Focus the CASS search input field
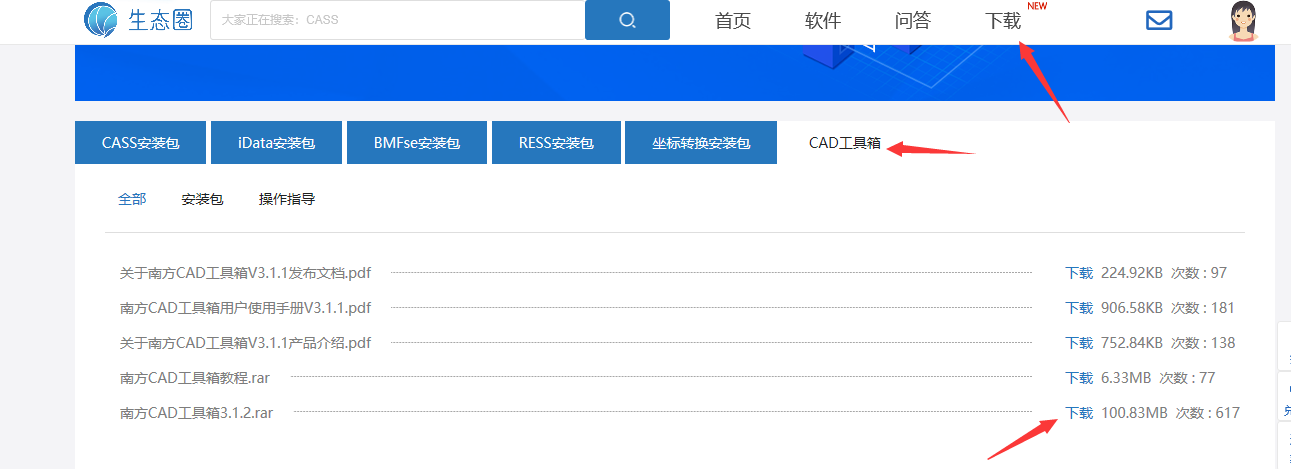This screenshot has width=1291, height=469. point(397,20)
